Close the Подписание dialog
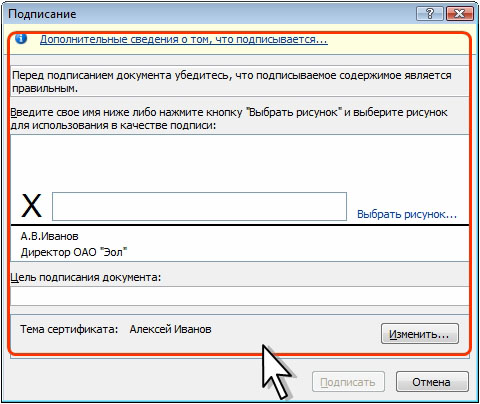Screen dimensions: 480x404 tap(459, 14)
